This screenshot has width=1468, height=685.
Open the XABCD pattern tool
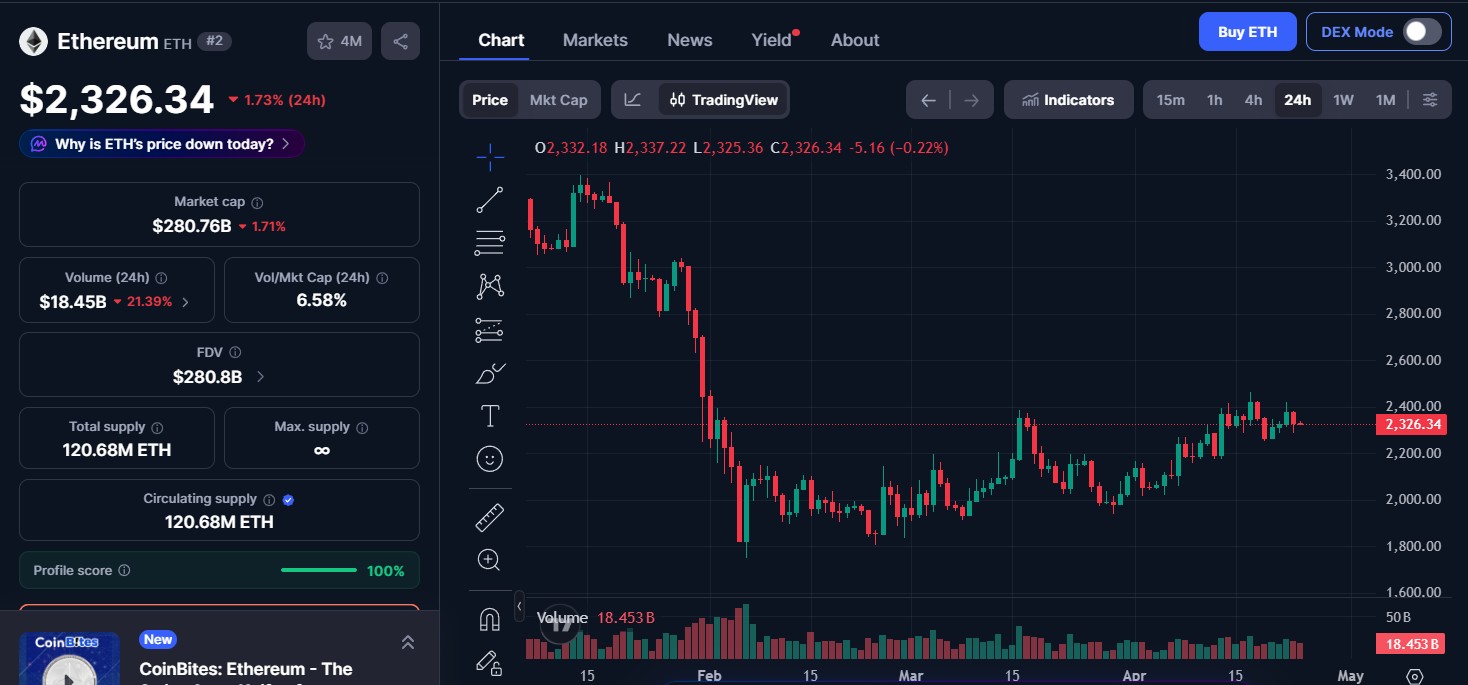point(489,285)
